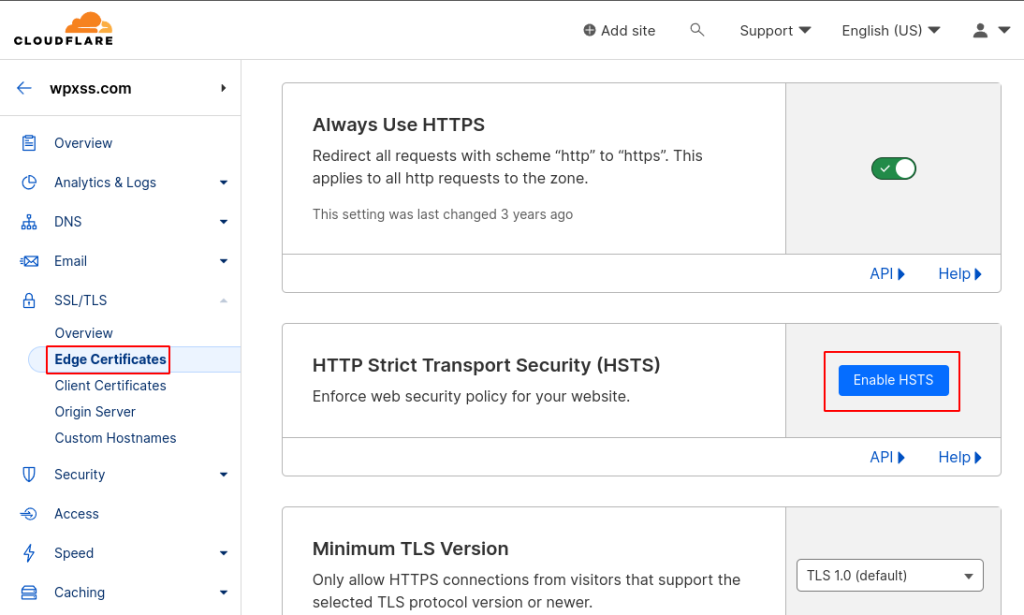Viewport: 1024px width, 615px height.
Task: Click "Enforce web security policy for your website."
Action: [x=471, y=396]
